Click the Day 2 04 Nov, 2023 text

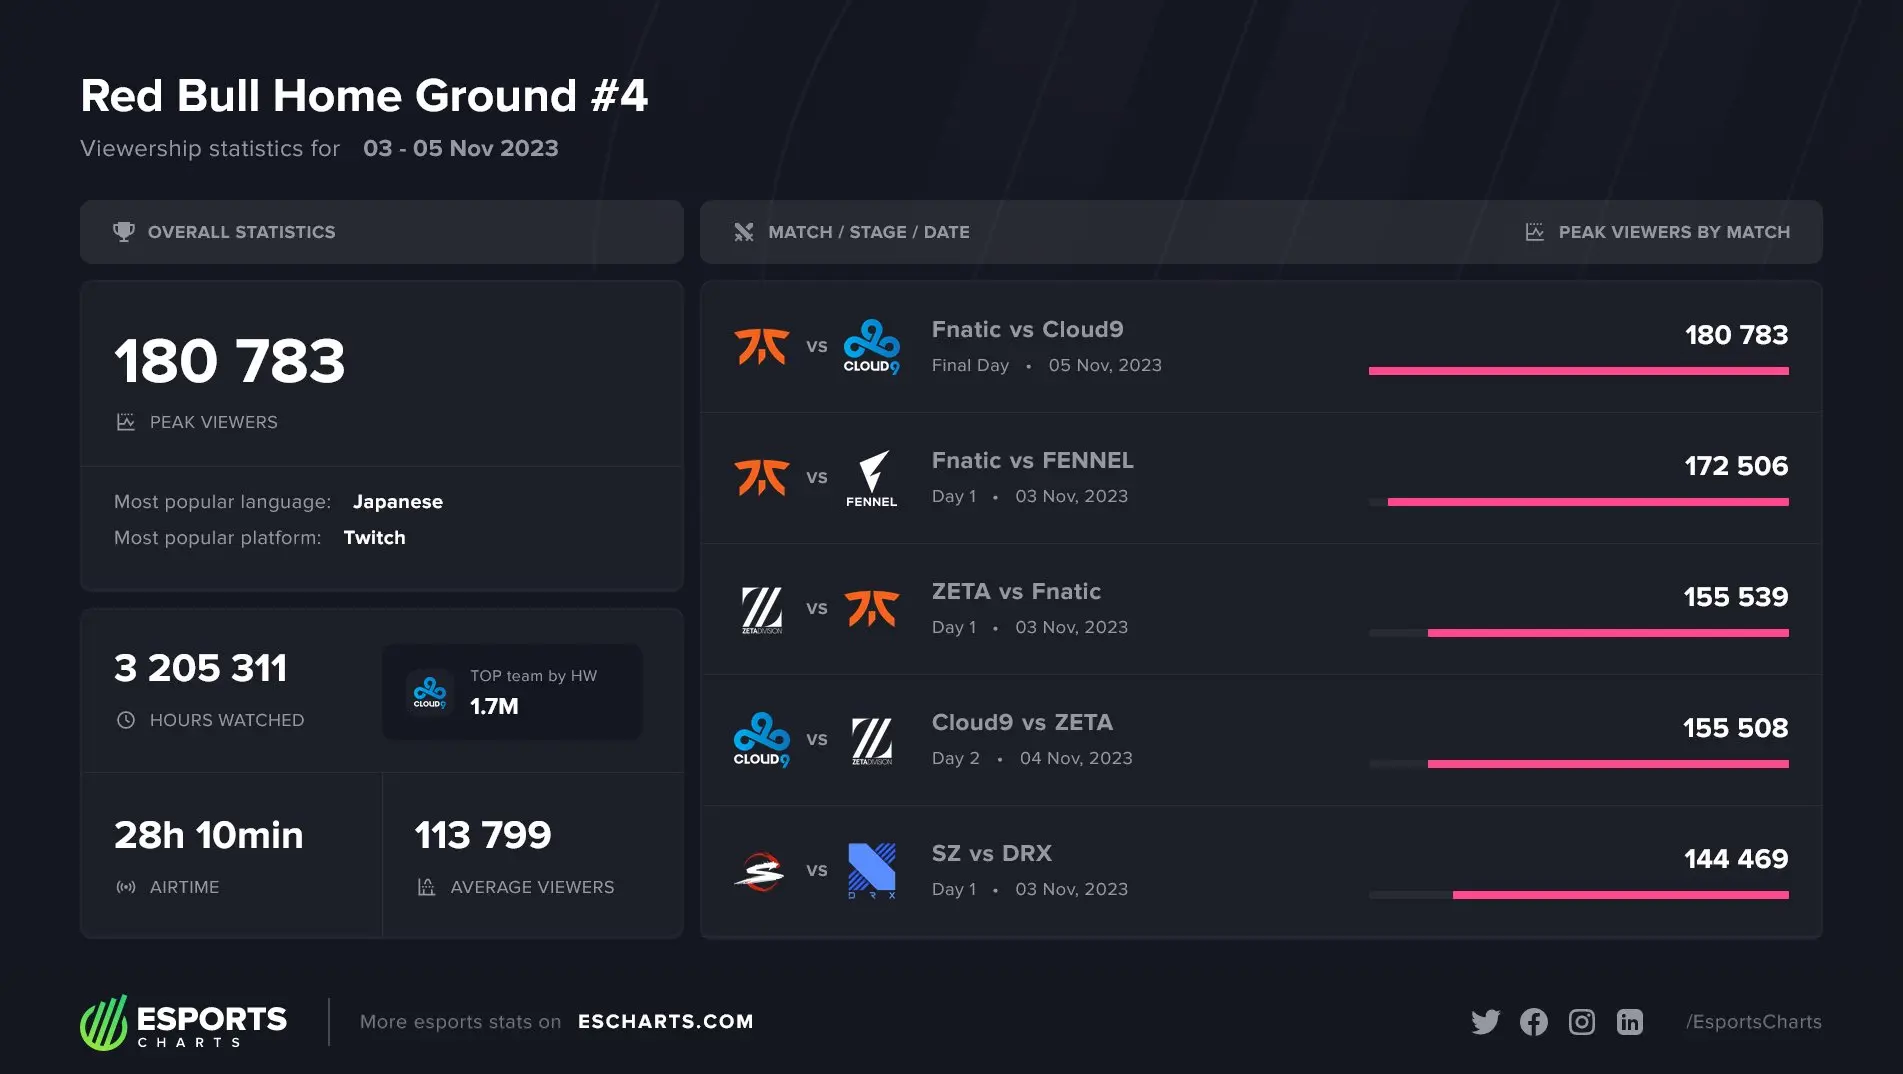pyautogui.click(x=1032, y=758)
